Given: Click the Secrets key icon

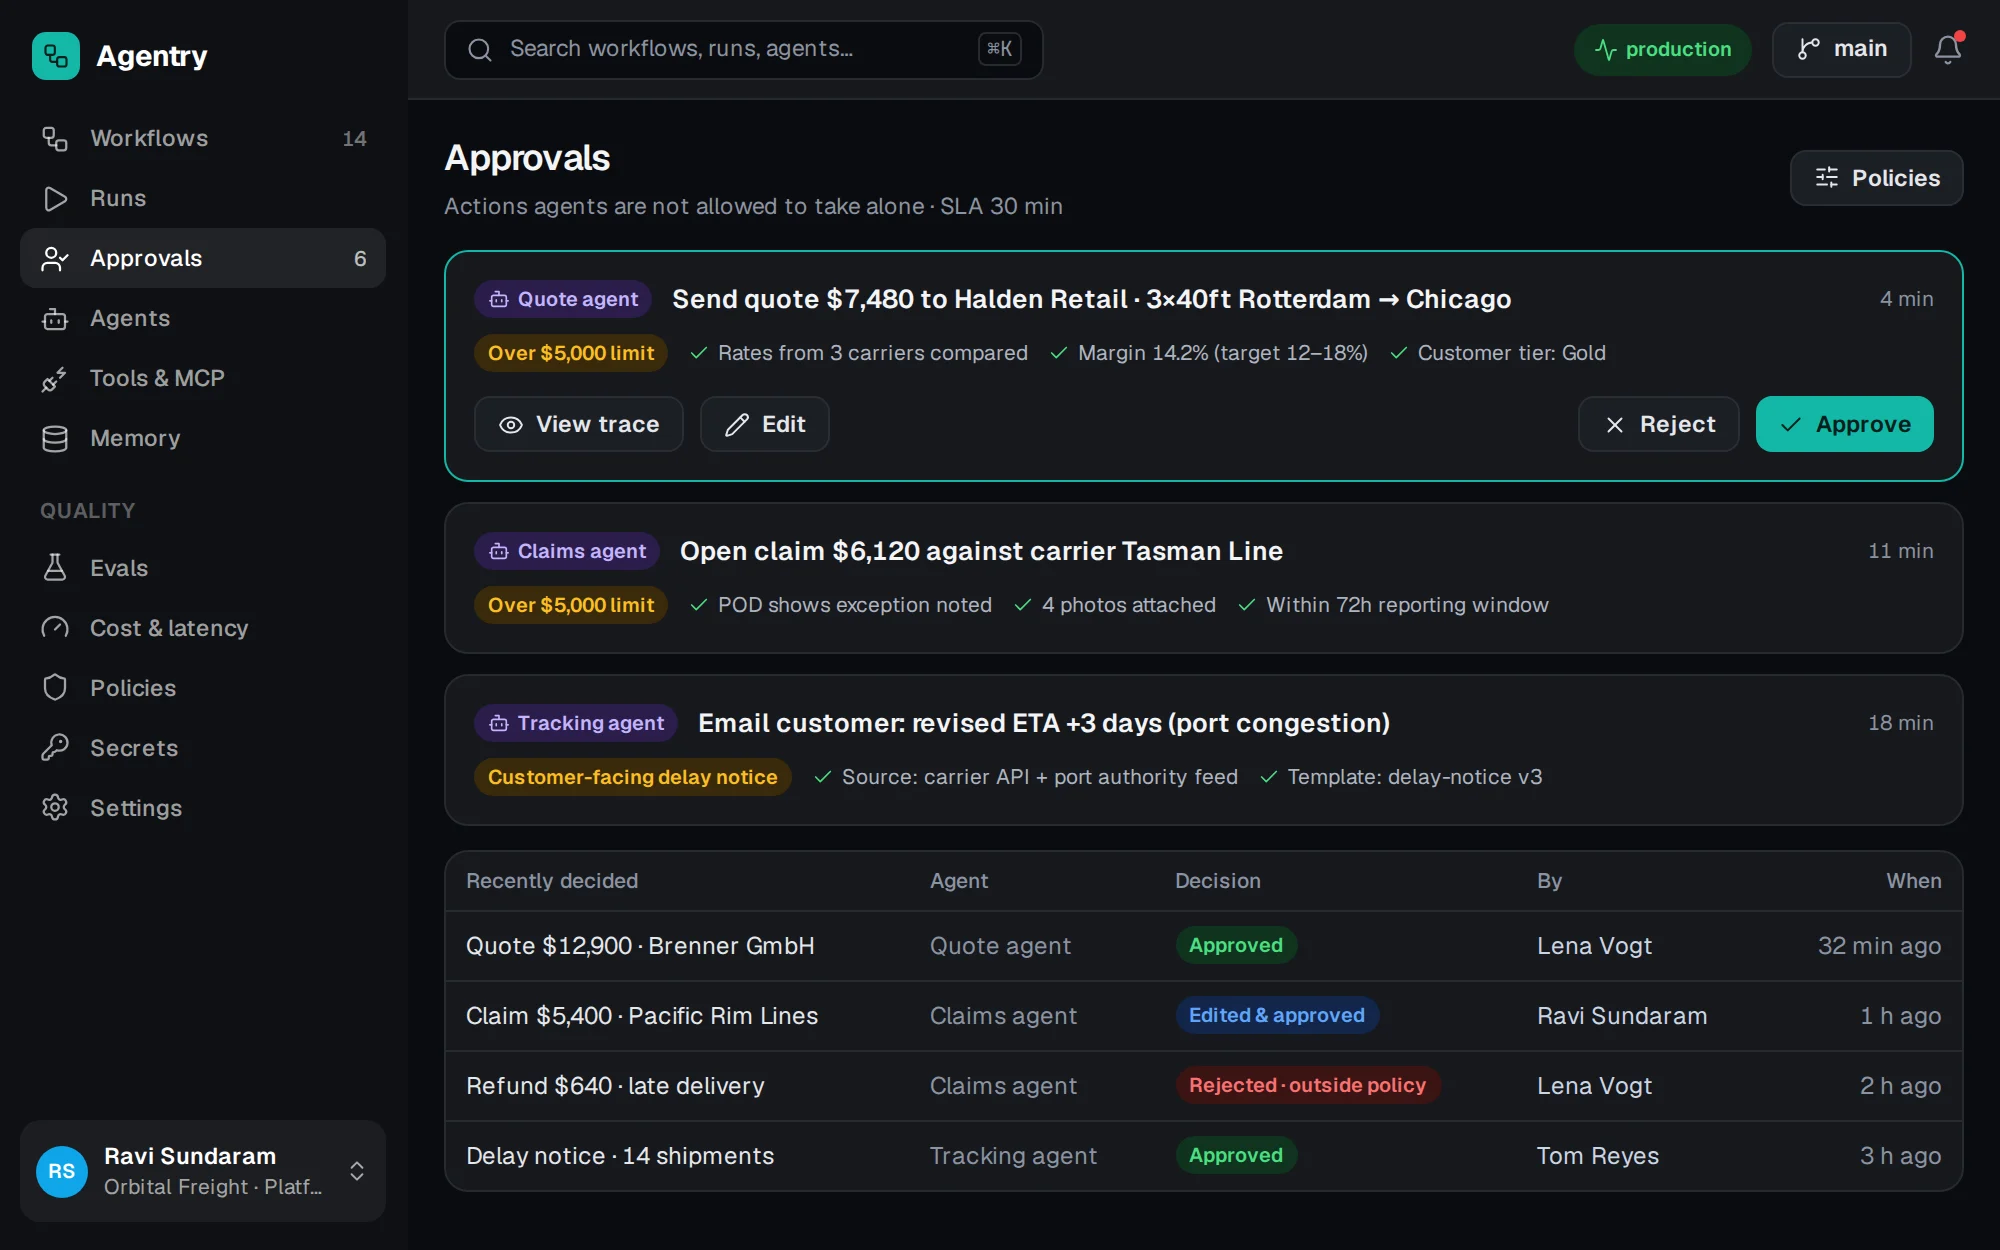Looking at the screenshot, I should pyautogui.click(x=55, y=748).
